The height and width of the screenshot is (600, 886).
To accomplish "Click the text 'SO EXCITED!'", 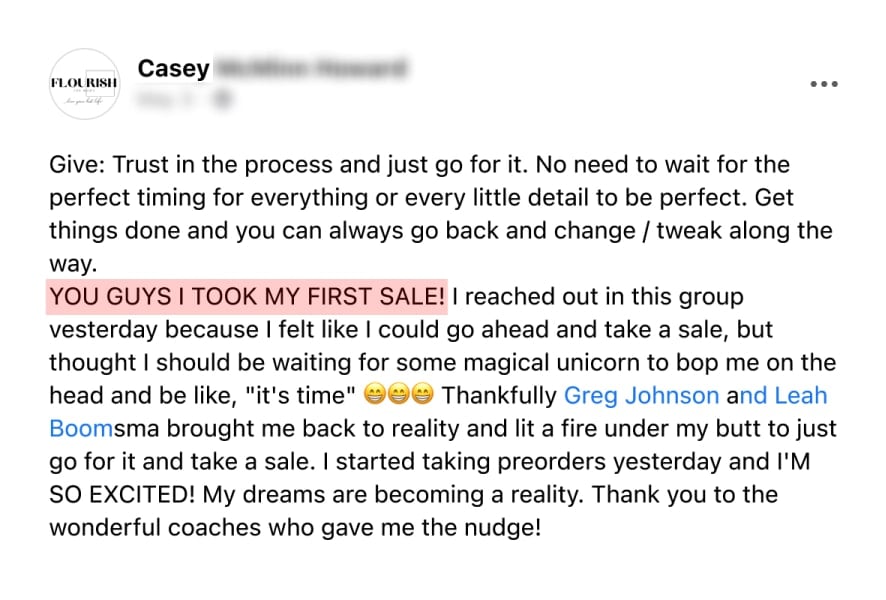I will (x=122, y=494).
